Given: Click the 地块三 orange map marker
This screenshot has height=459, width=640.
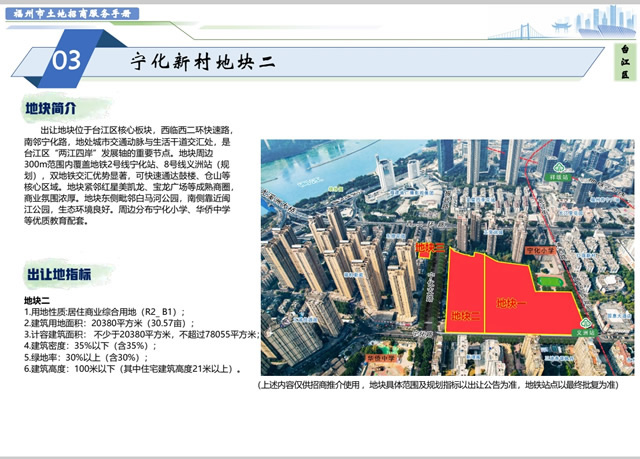Looking at the screenshot, I should (426, 246).
